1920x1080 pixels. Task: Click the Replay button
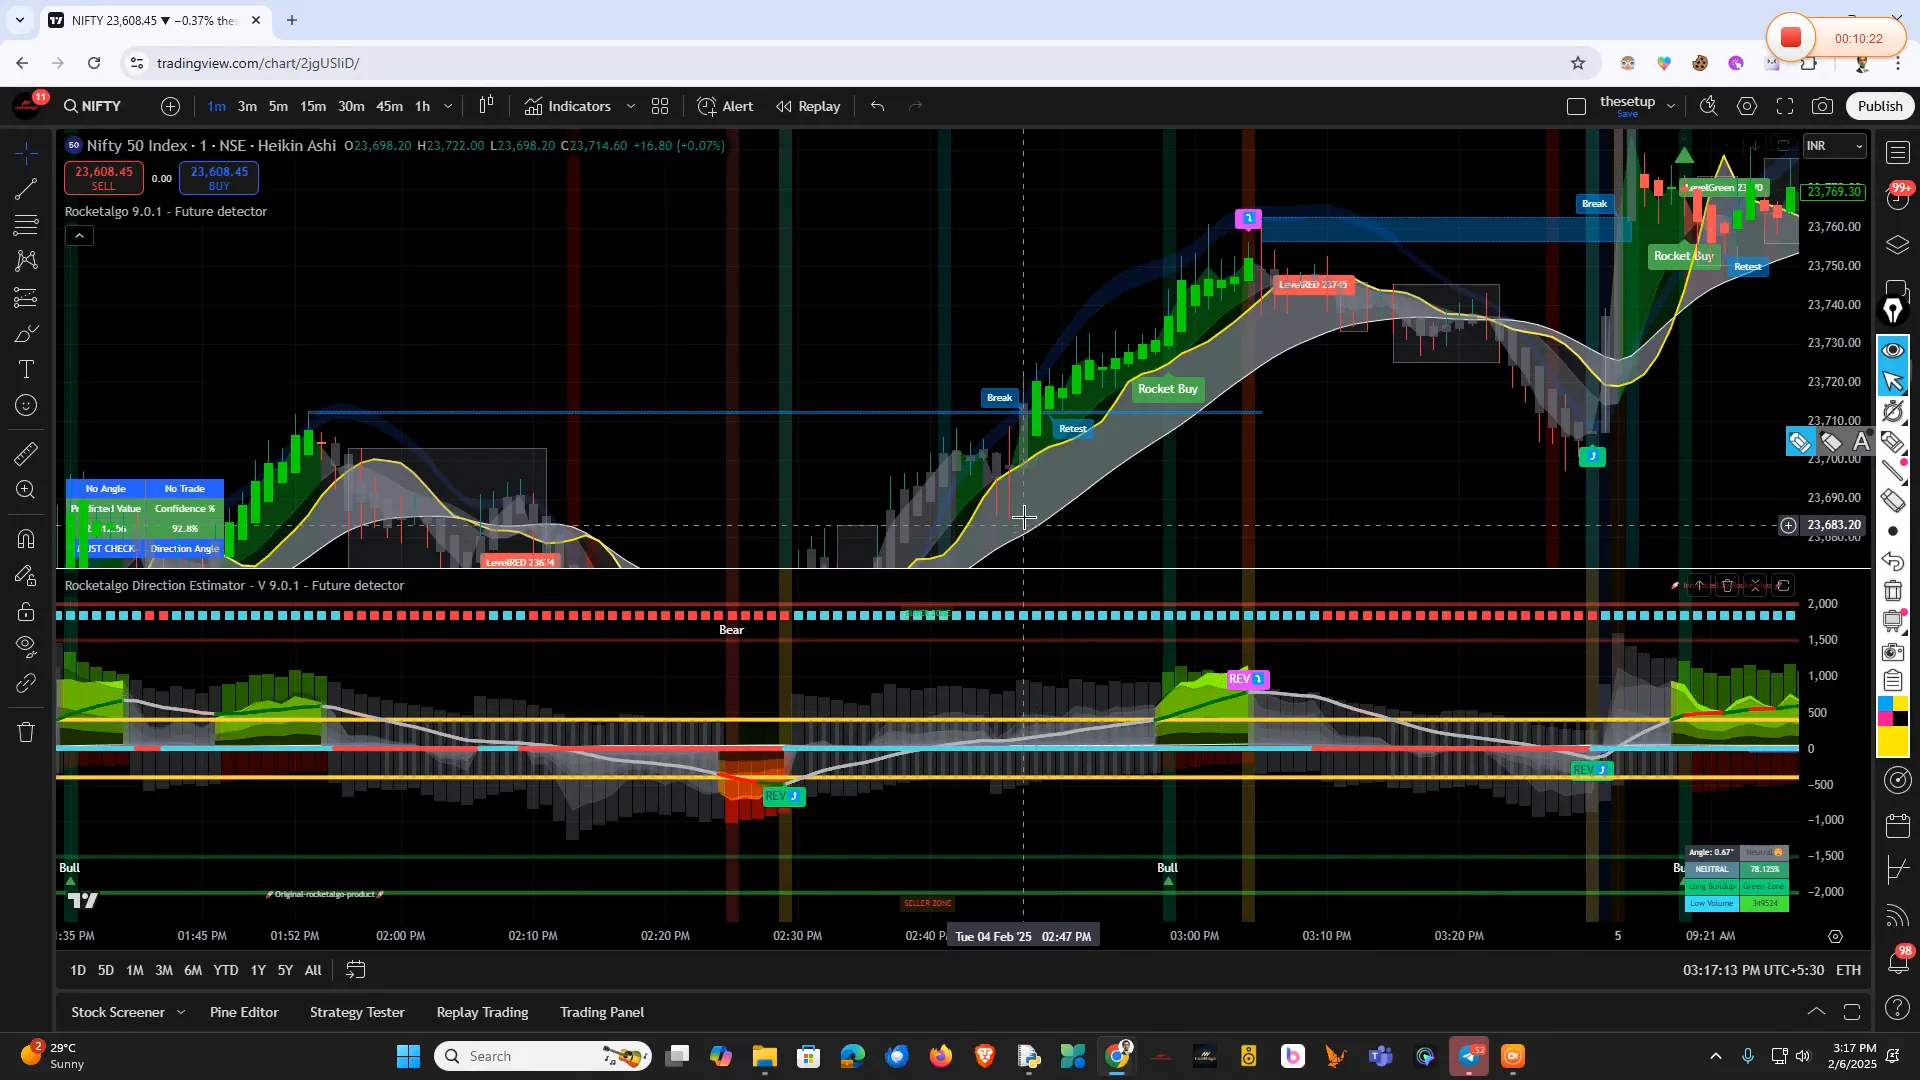point(808,107)
